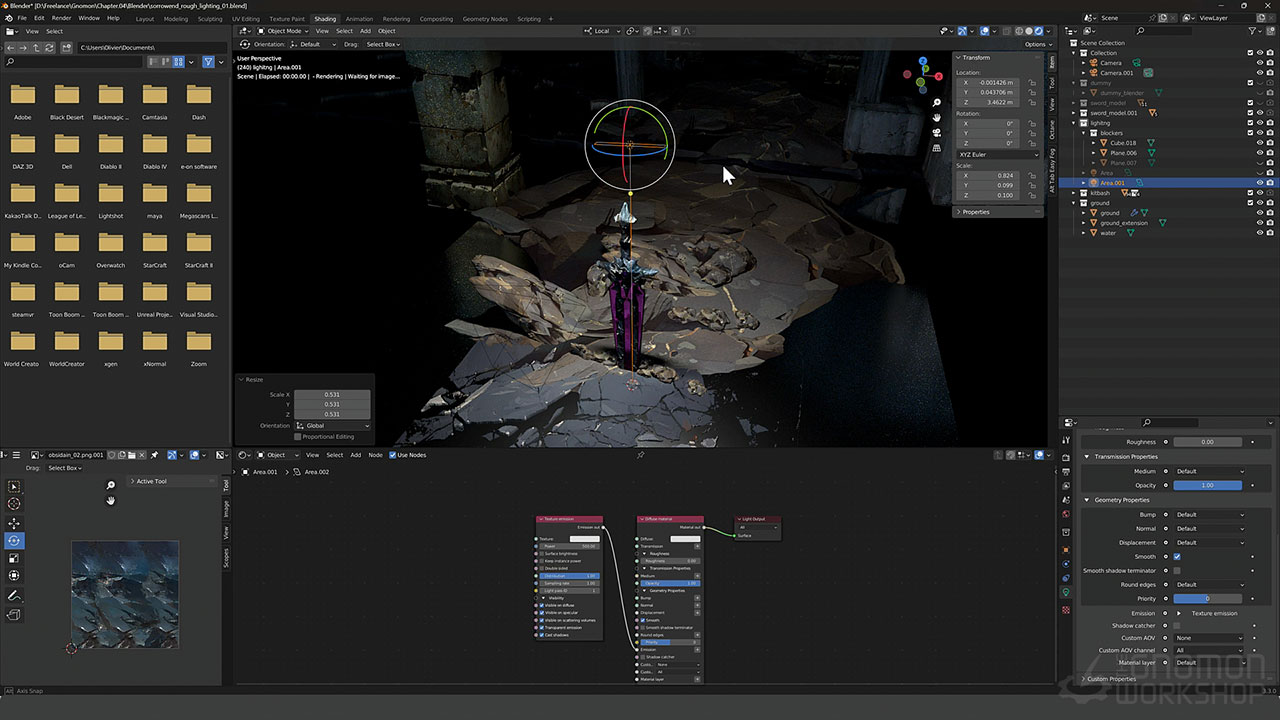Hide the water object in outliner
This screenshot has height=720, width=1280.
[1259, 233]
